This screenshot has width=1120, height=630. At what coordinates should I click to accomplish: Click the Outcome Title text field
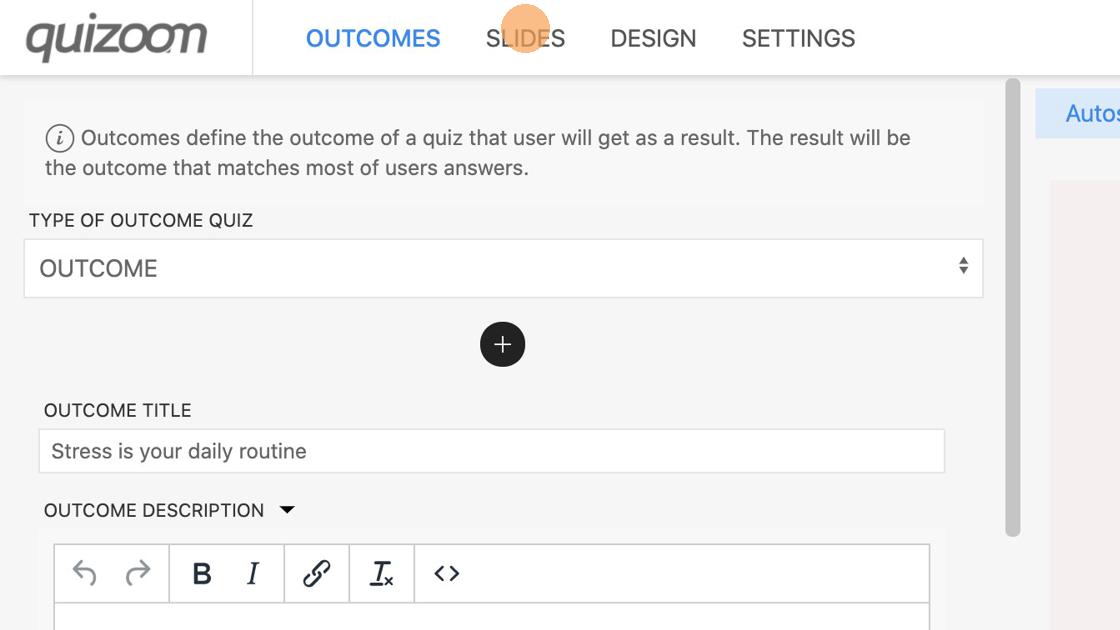tap(491, 451)
